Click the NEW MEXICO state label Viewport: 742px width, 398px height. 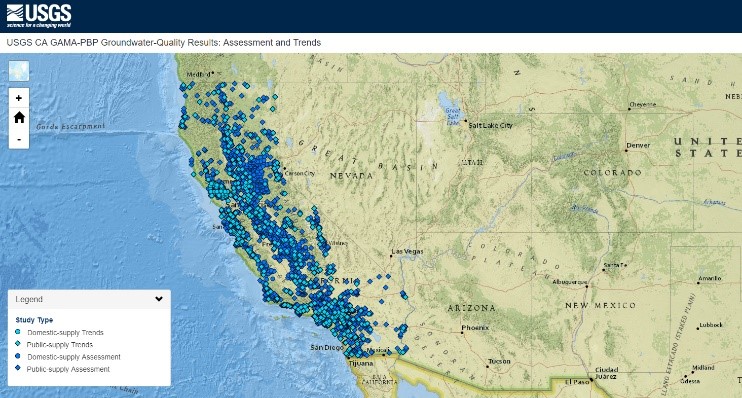click(601, 306)
